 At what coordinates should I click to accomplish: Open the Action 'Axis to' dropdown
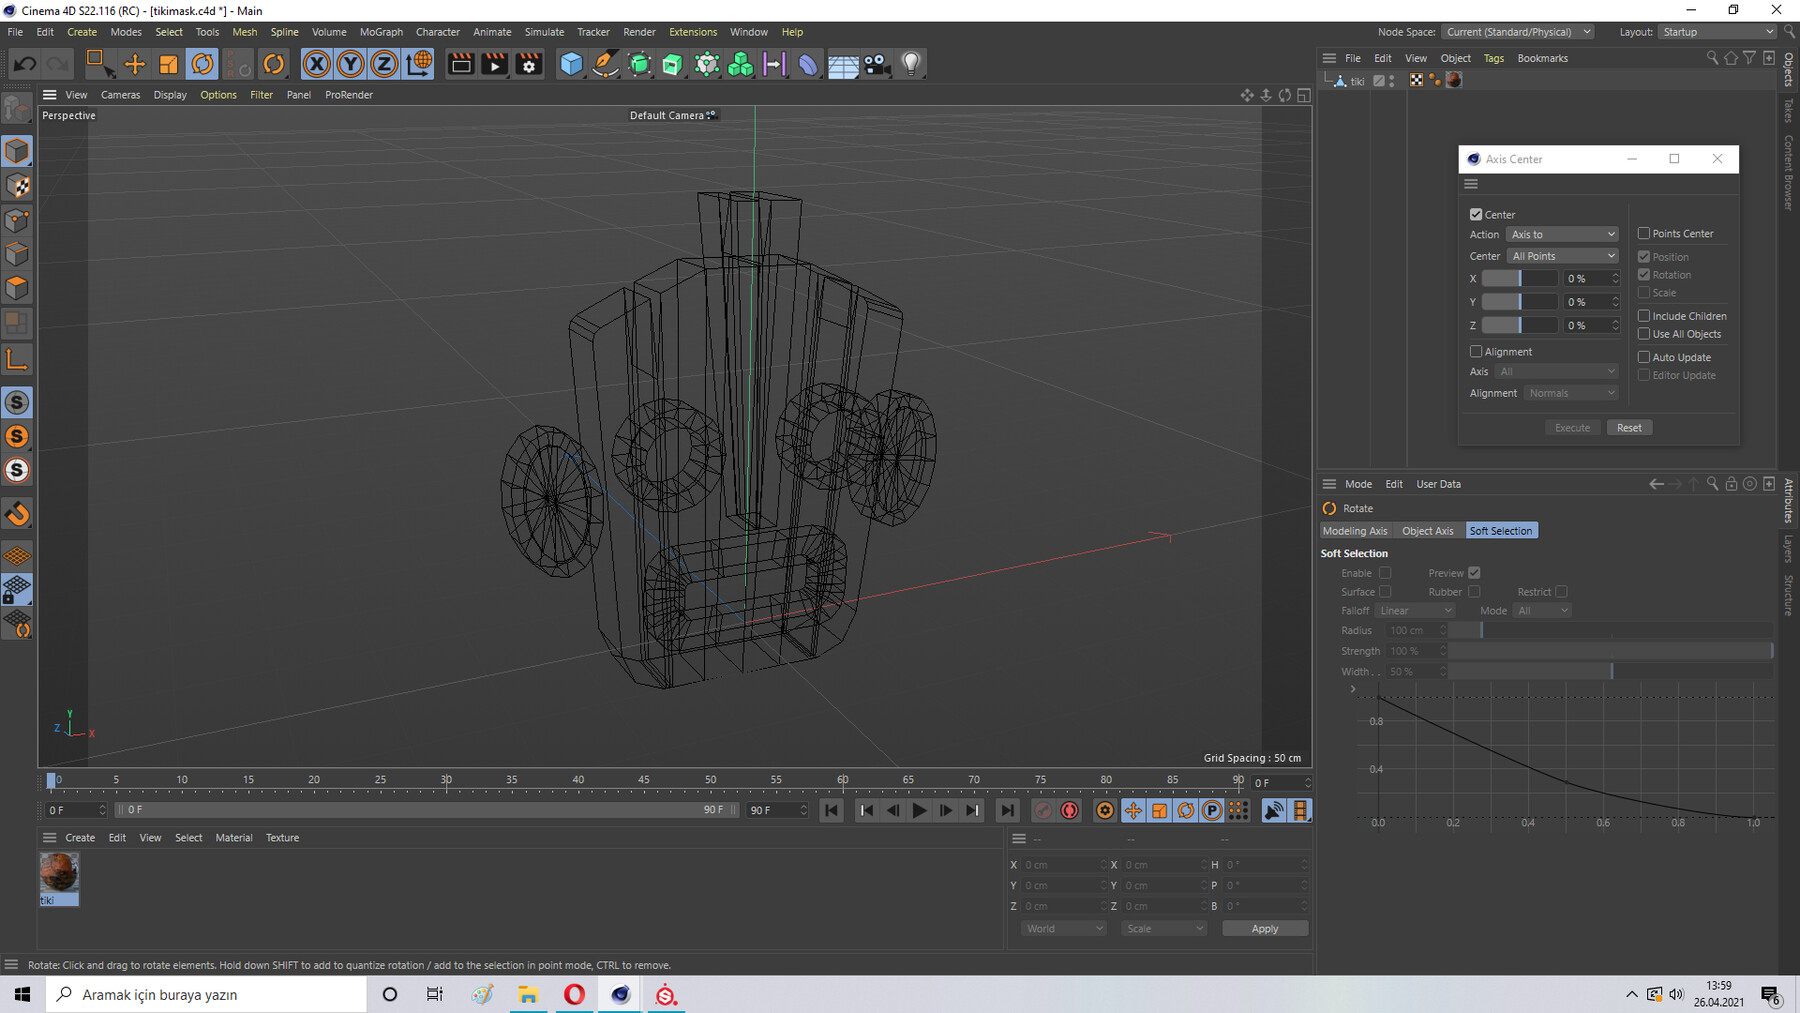click(1562, 234)
